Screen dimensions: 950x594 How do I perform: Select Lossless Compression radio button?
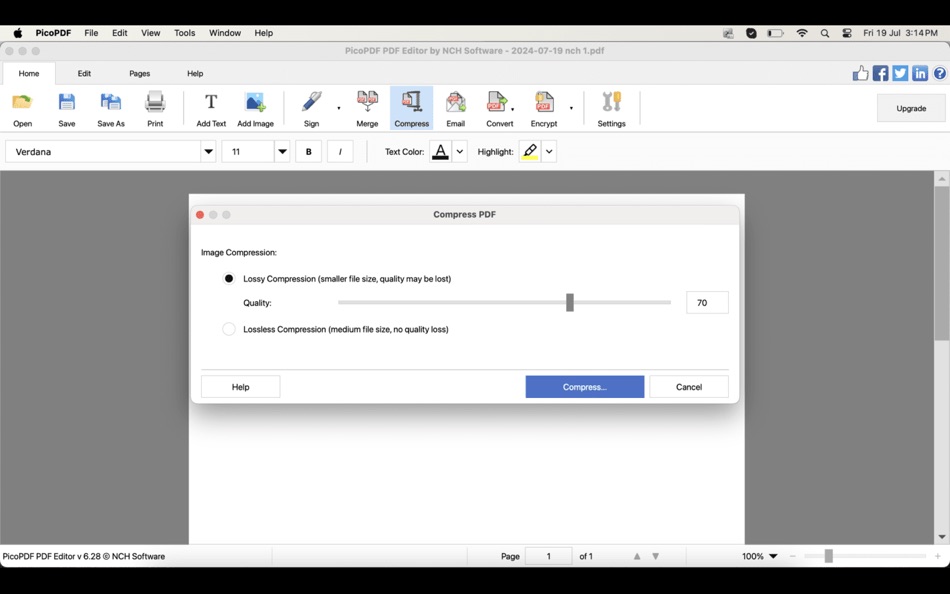click(228, 329)
